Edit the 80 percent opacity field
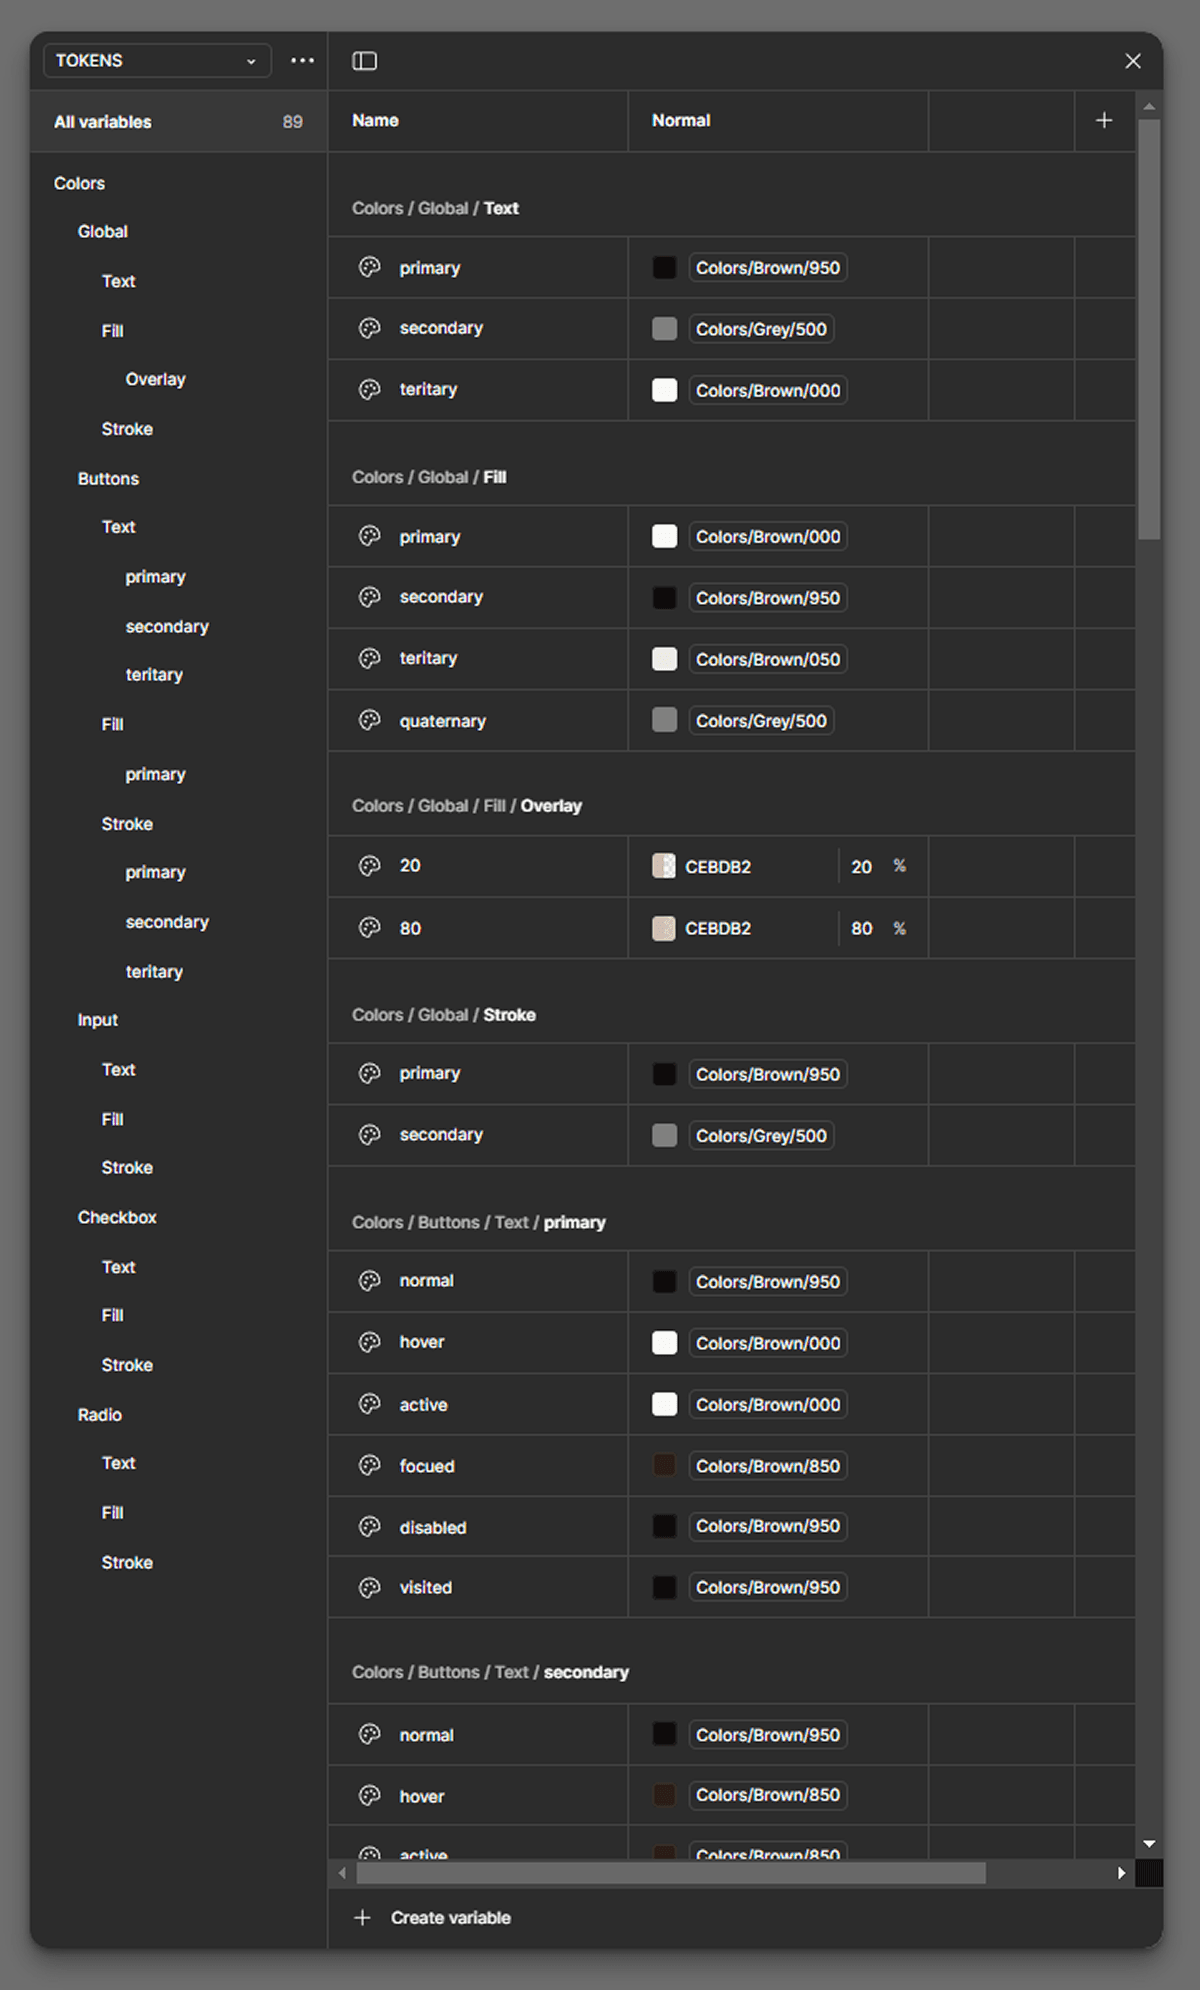 tap(862, 928)
